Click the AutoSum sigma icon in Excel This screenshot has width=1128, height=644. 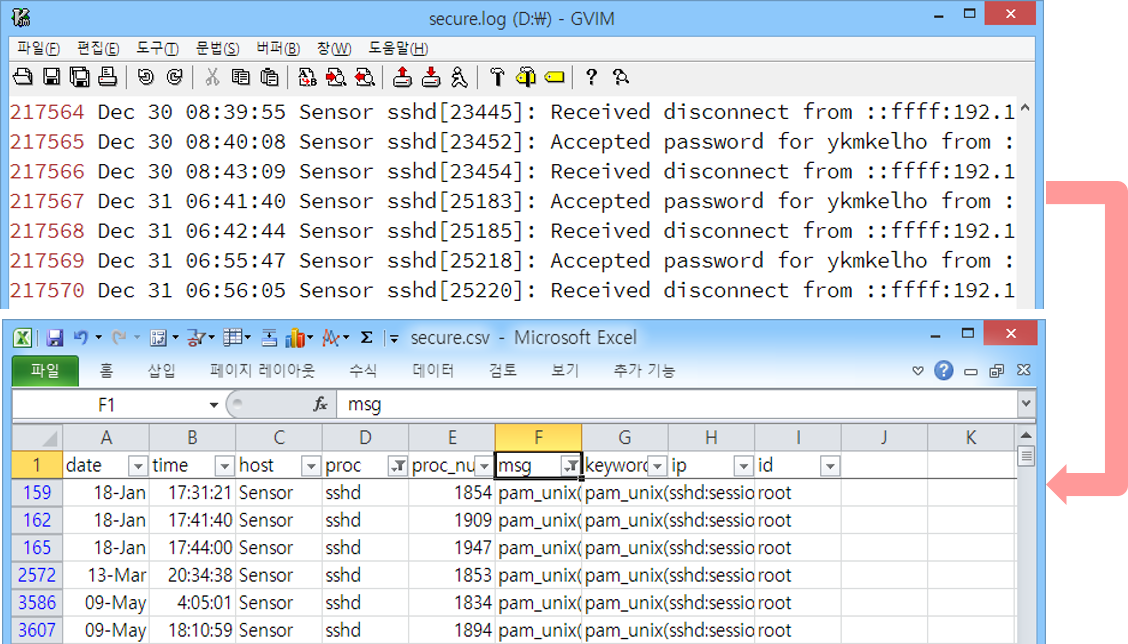(366, 337)
